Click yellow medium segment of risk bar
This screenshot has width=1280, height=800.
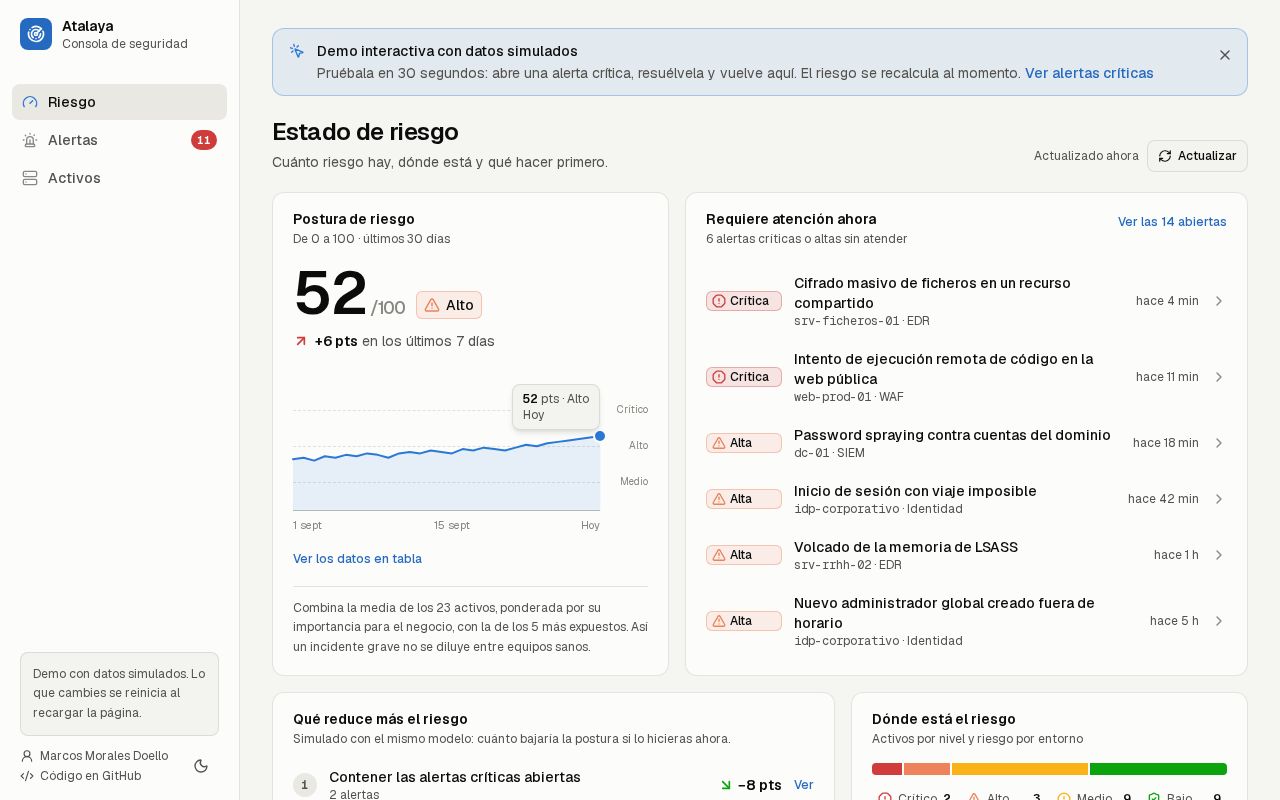point(1020,769)
